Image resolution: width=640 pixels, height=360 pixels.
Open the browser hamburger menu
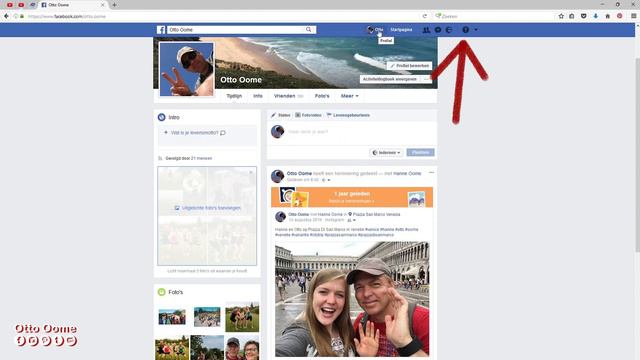coord(633,16)
